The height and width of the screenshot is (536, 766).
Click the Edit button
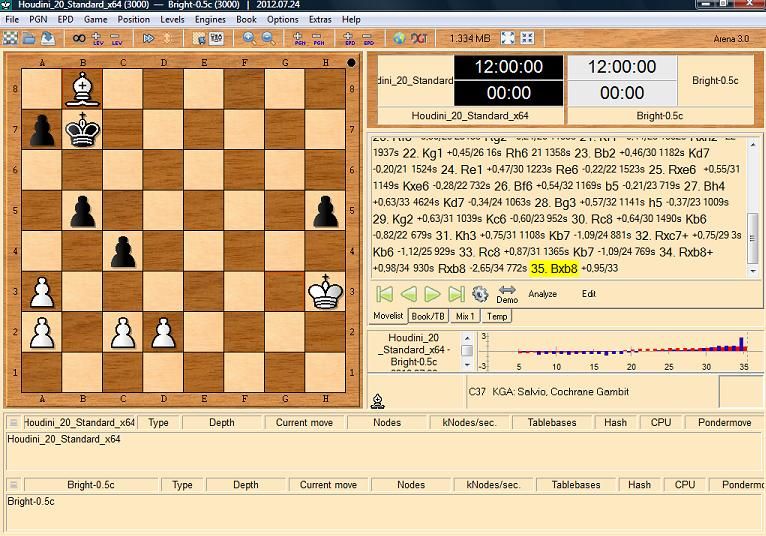pyautogui.click(x=589, y=294)
